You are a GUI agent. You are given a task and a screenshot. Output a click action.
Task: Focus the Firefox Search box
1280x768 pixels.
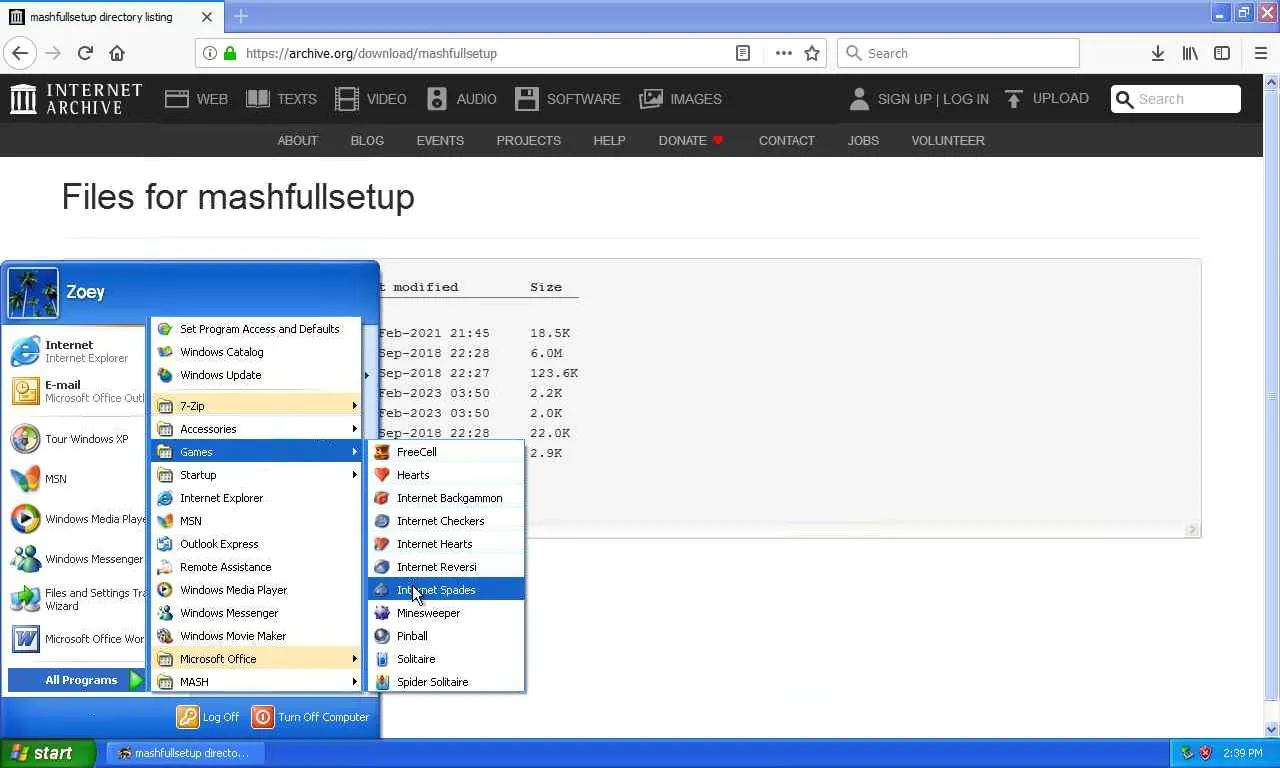pyautogui.click(x=958, y=53)
